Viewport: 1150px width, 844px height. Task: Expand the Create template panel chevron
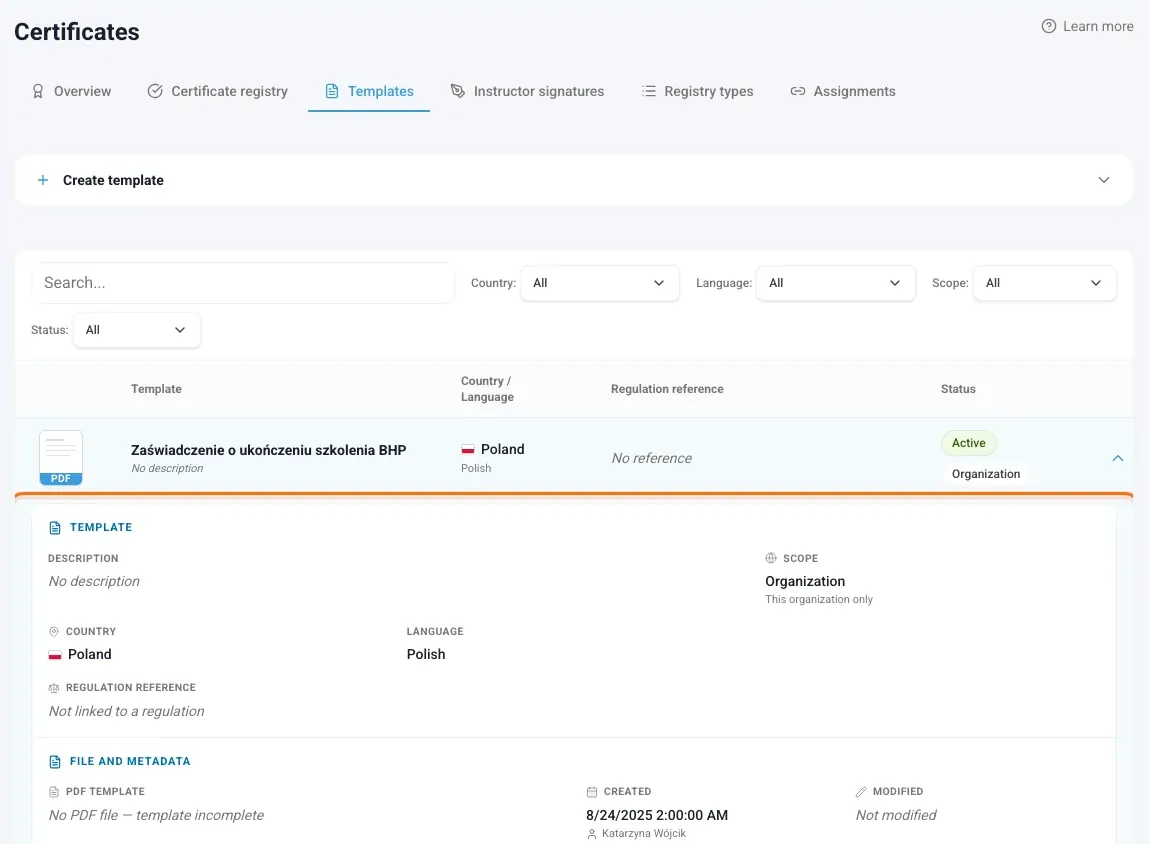[1104, 180]
